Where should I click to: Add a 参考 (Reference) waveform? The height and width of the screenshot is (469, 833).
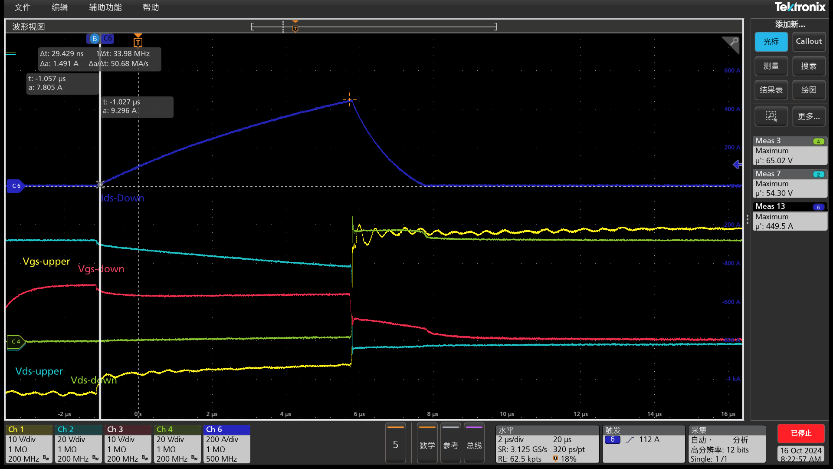pos(450,444)
